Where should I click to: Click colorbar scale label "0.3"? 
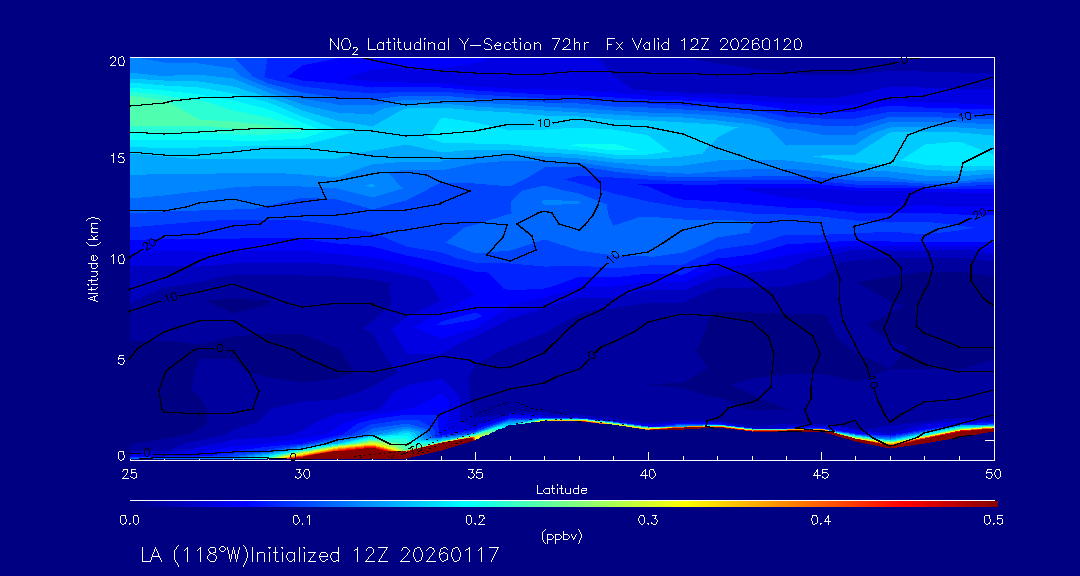coord(648,520)
